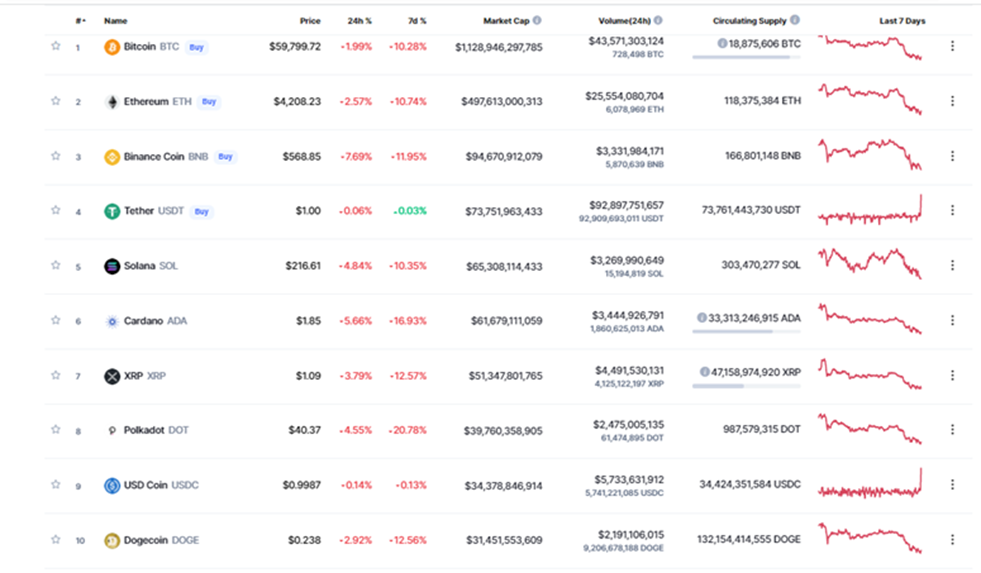The height and width of the screenshot is (573, 981).
Task: Open the Circulating Supply info icon
Action: pos(795,20)
